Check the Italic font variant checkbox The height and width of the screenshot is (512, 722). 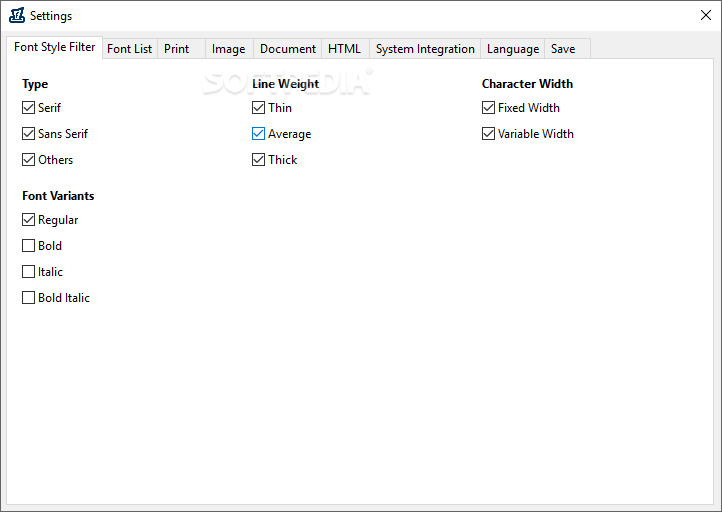tap(29, 272)
